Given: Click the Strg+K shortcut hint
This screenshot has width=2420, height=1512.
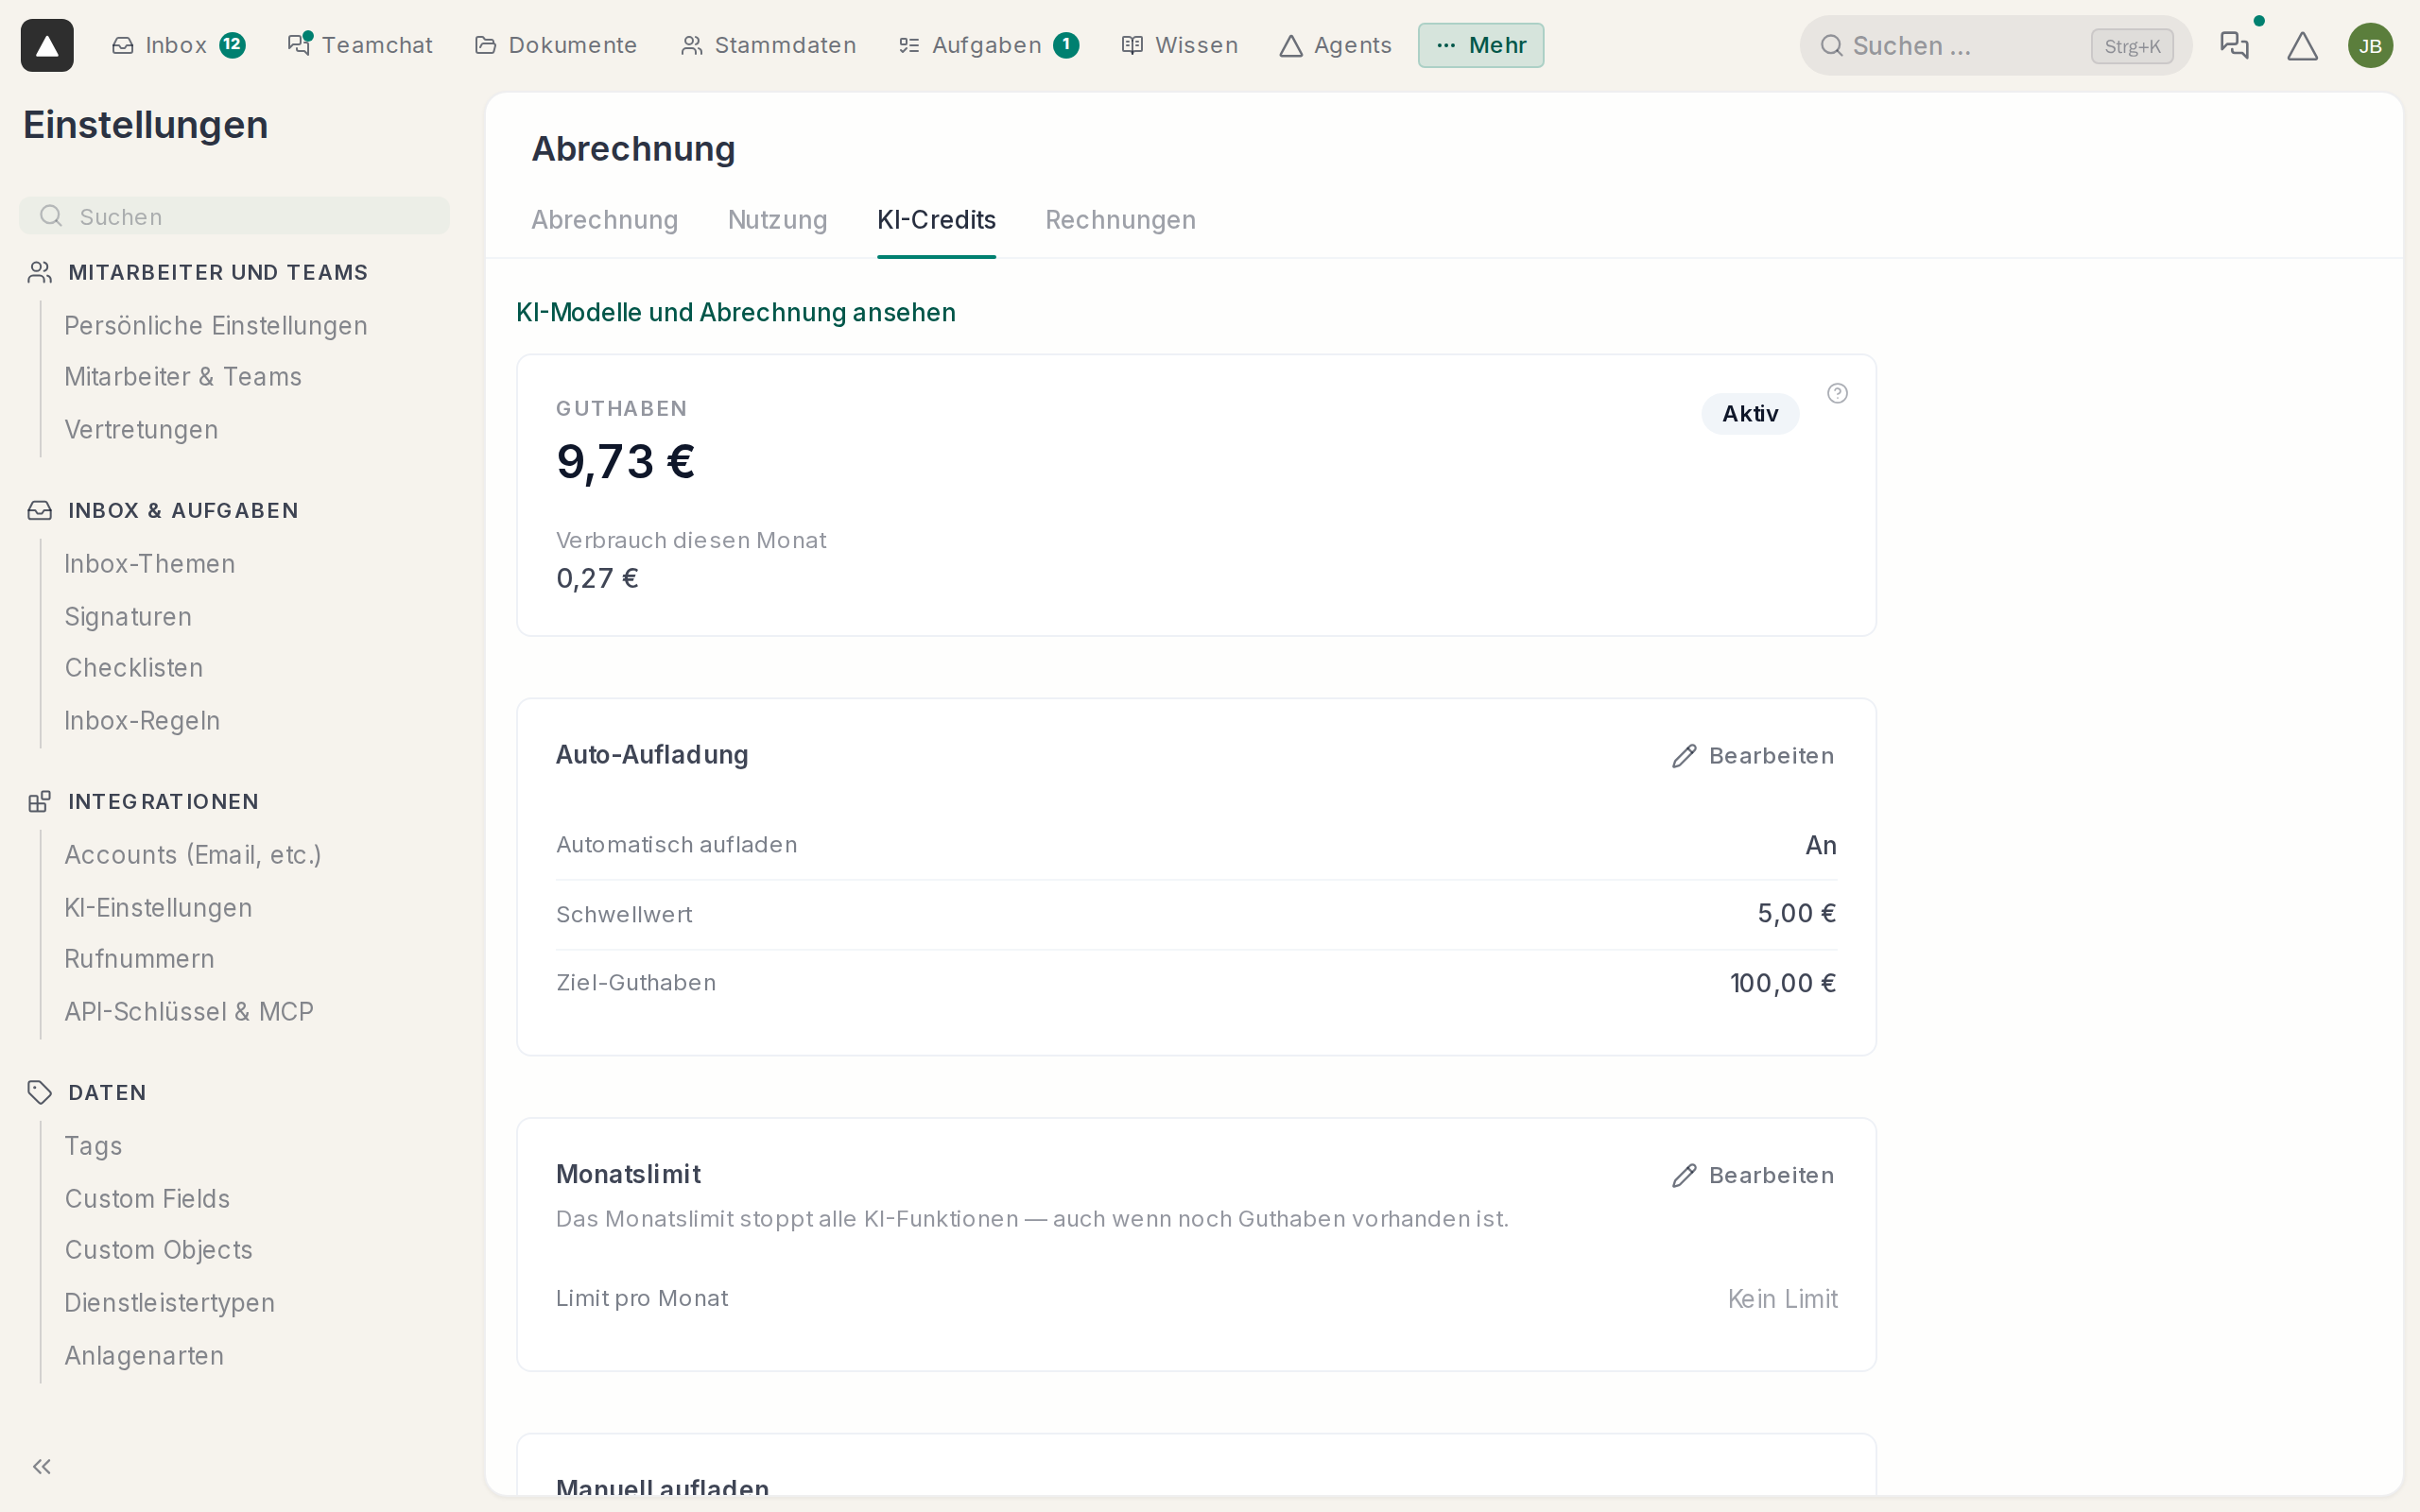Looking at the screenshot, I should 2132,46.
